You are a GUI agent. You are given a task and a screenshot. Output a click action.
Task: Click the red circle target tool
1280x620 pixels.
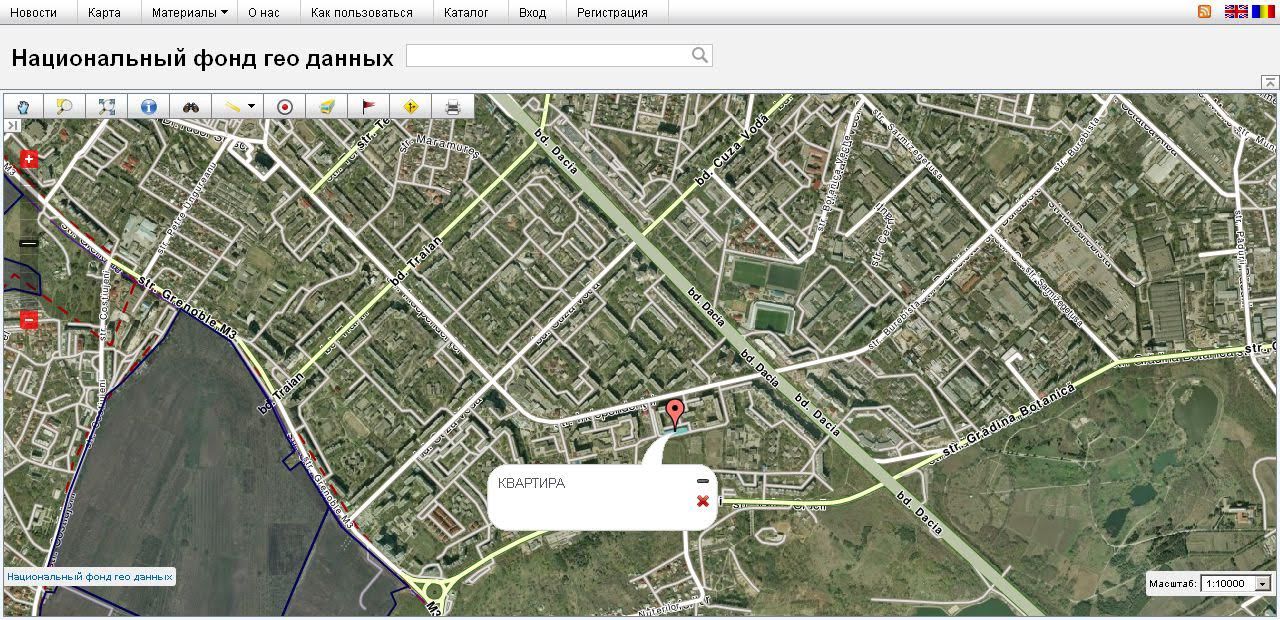(x=285, y=106)
